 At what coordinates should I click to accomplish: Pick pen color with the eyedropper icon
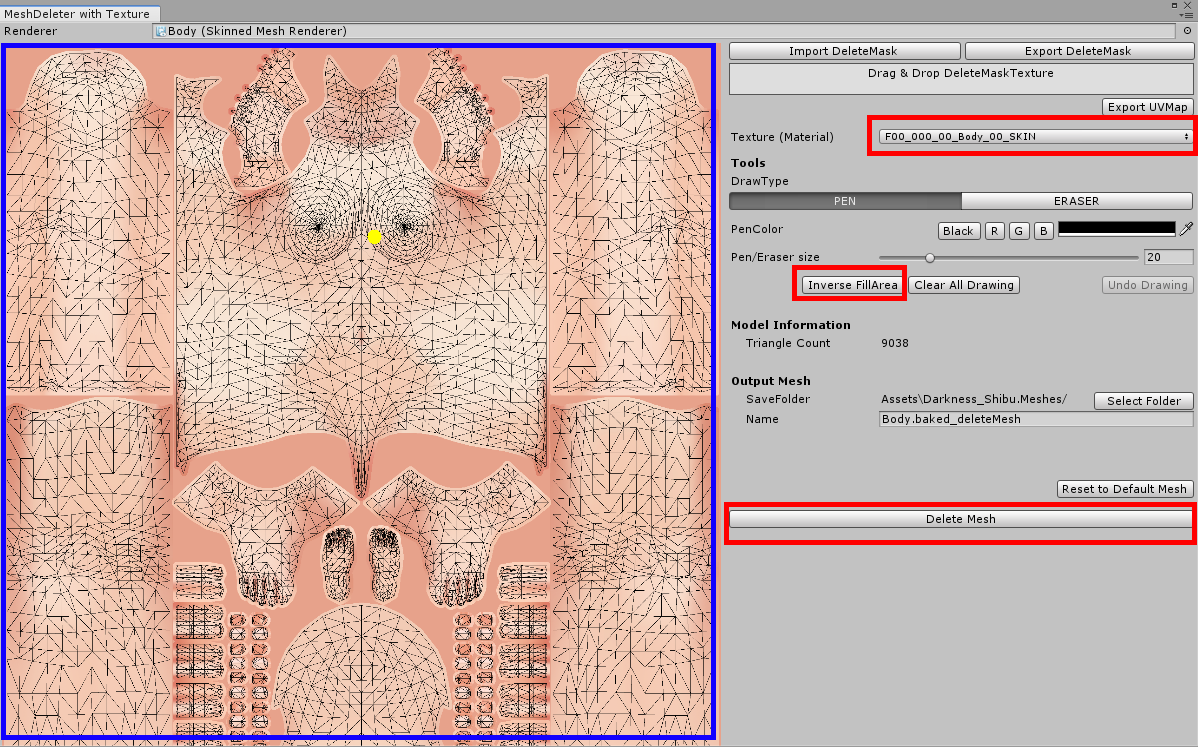click(1186, 229)
